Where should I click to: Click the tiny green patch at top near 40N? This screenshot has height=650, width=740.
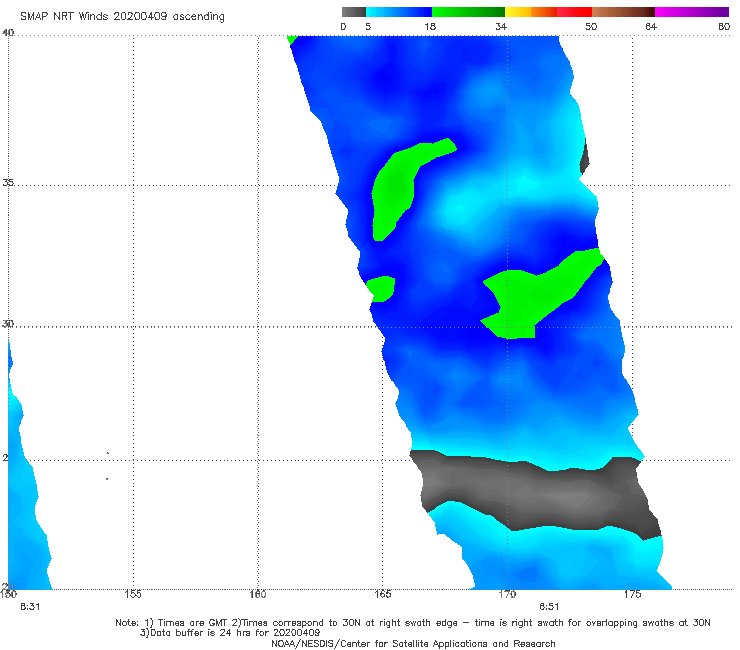(292, 39)
